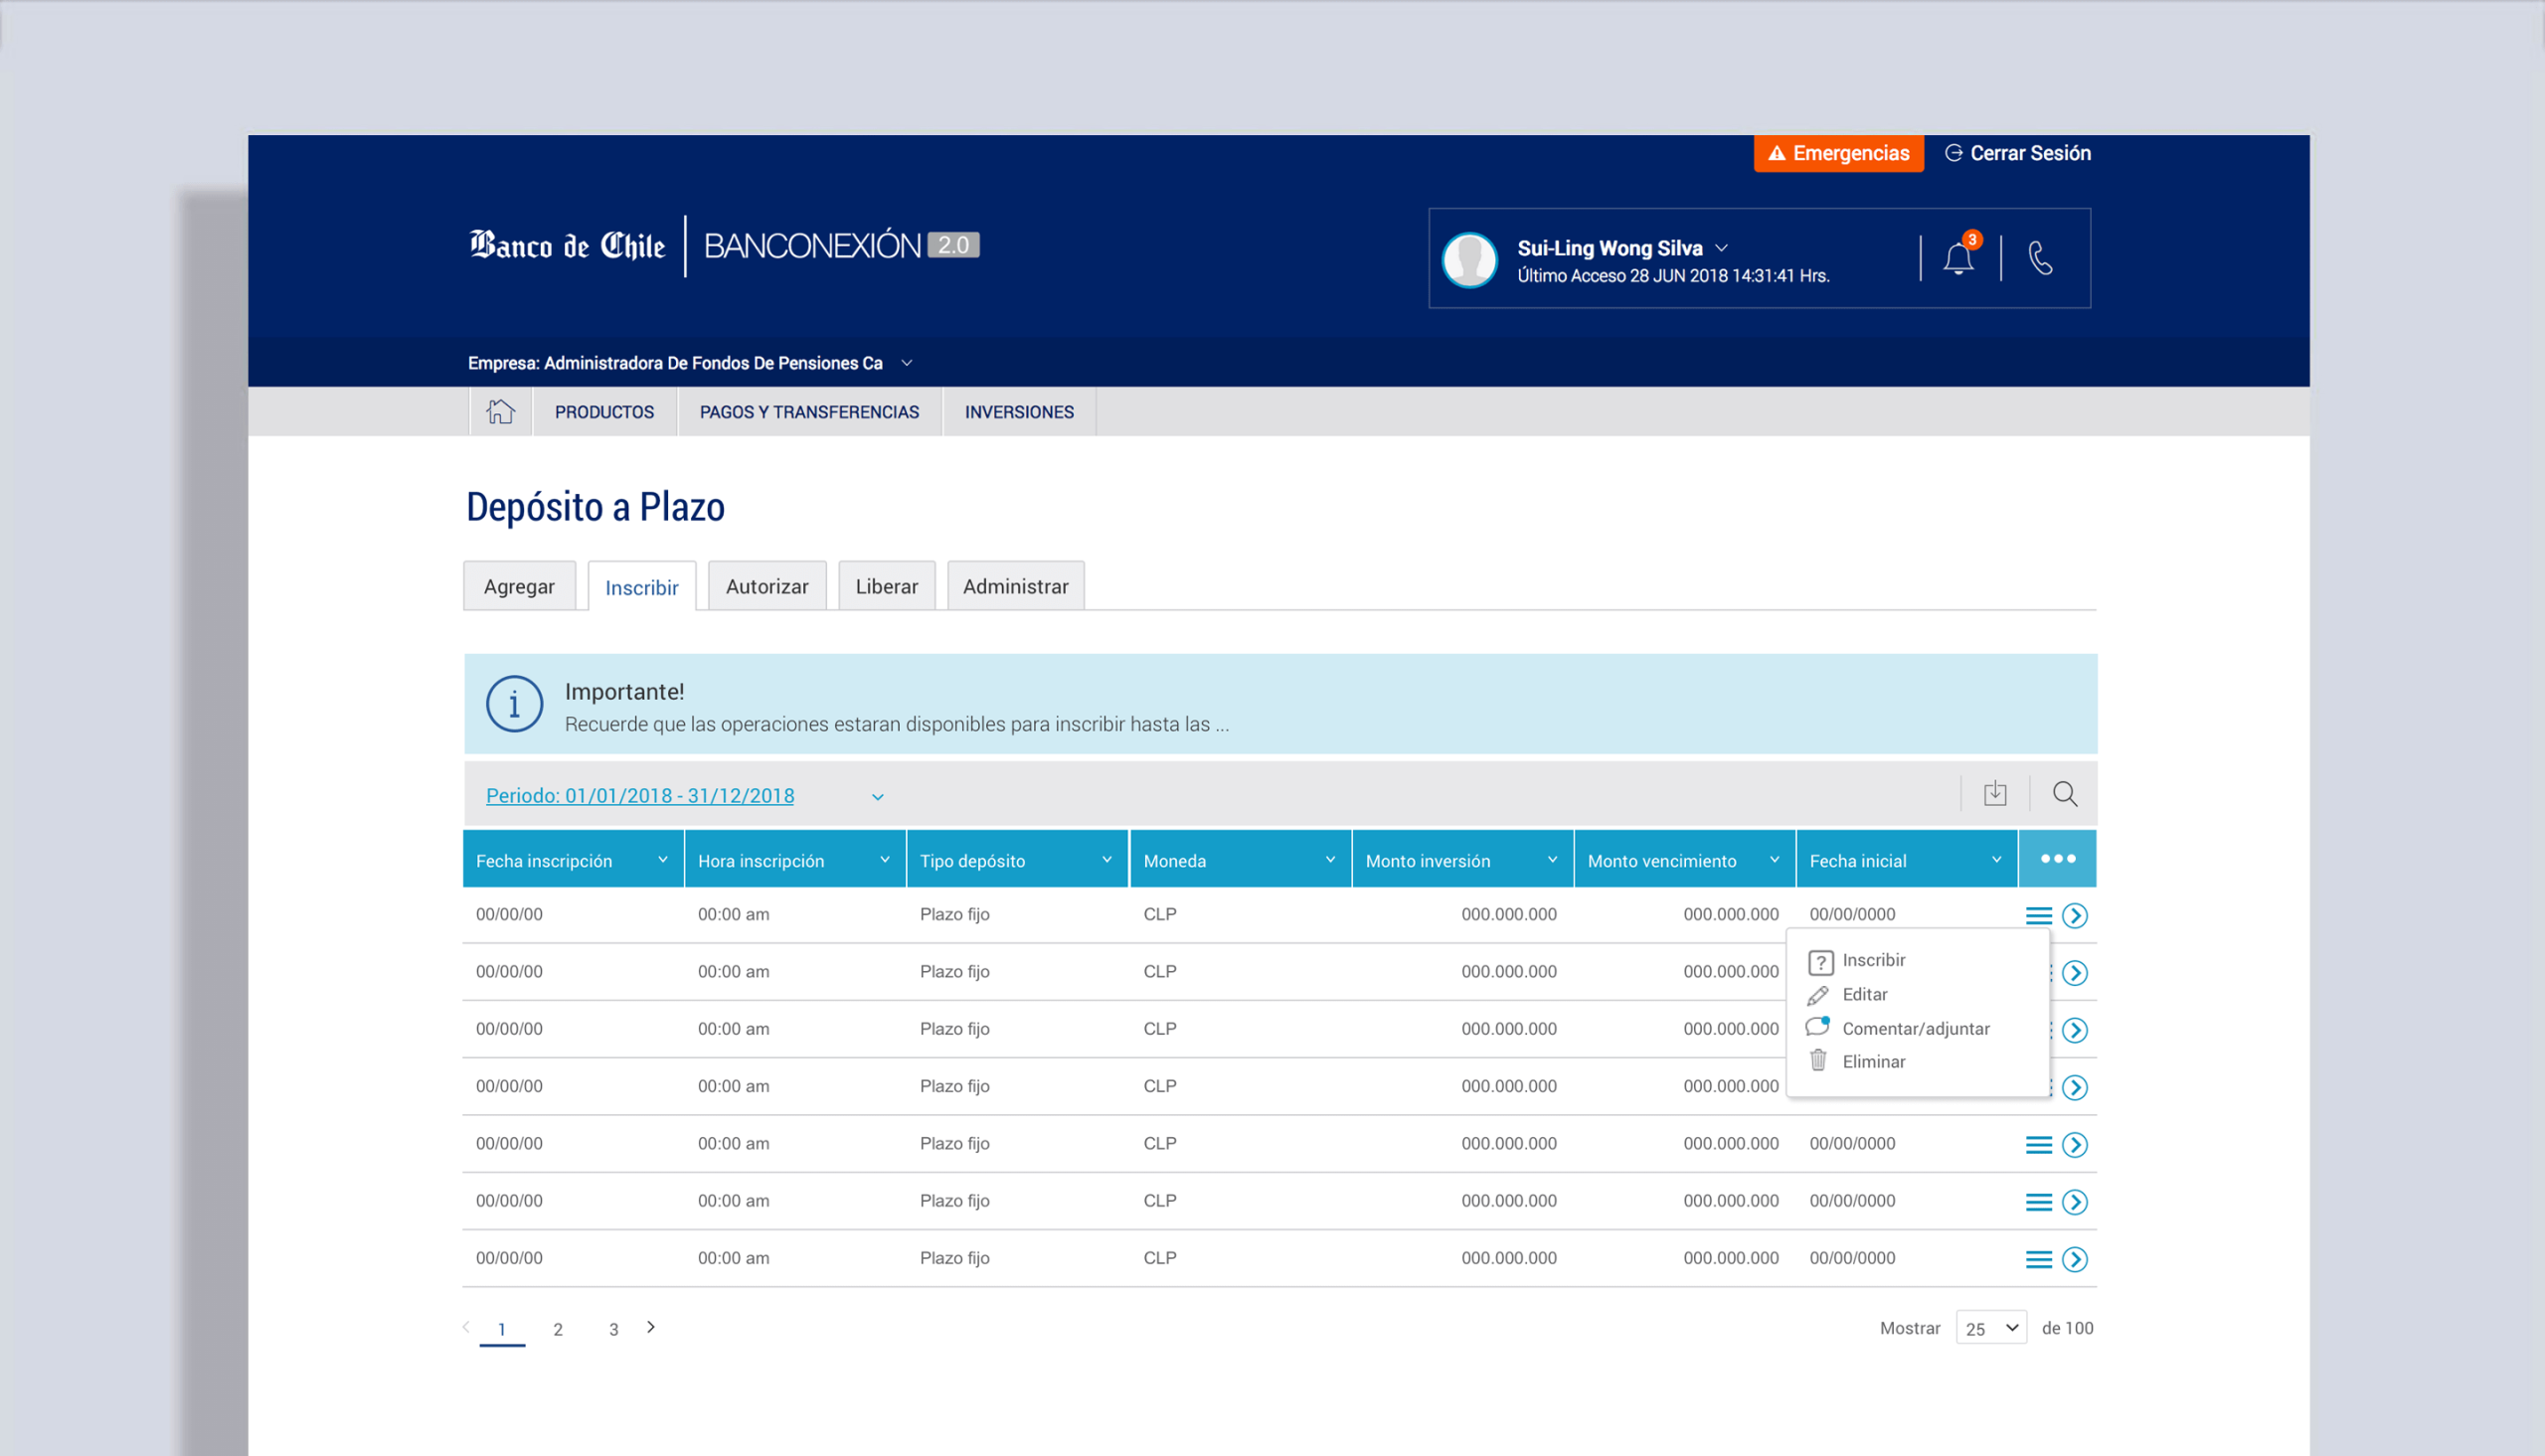2545x1456 pixels.
Task: Click the Banco de Chile logo
Action: [x=567, y=245]
